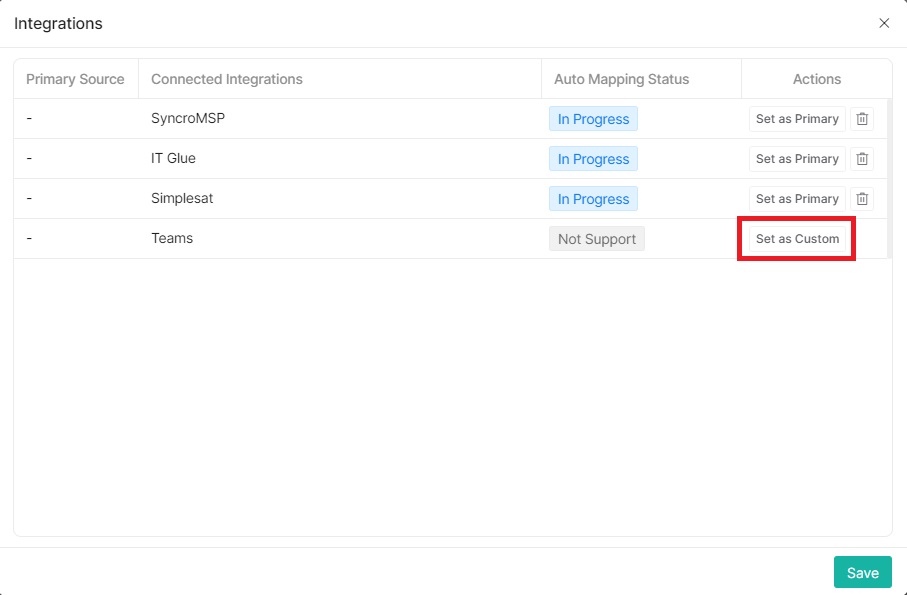Set Simplesat as Primary
Image resolution: width=907 pixels, height=595 pixels.
[796, 198]
